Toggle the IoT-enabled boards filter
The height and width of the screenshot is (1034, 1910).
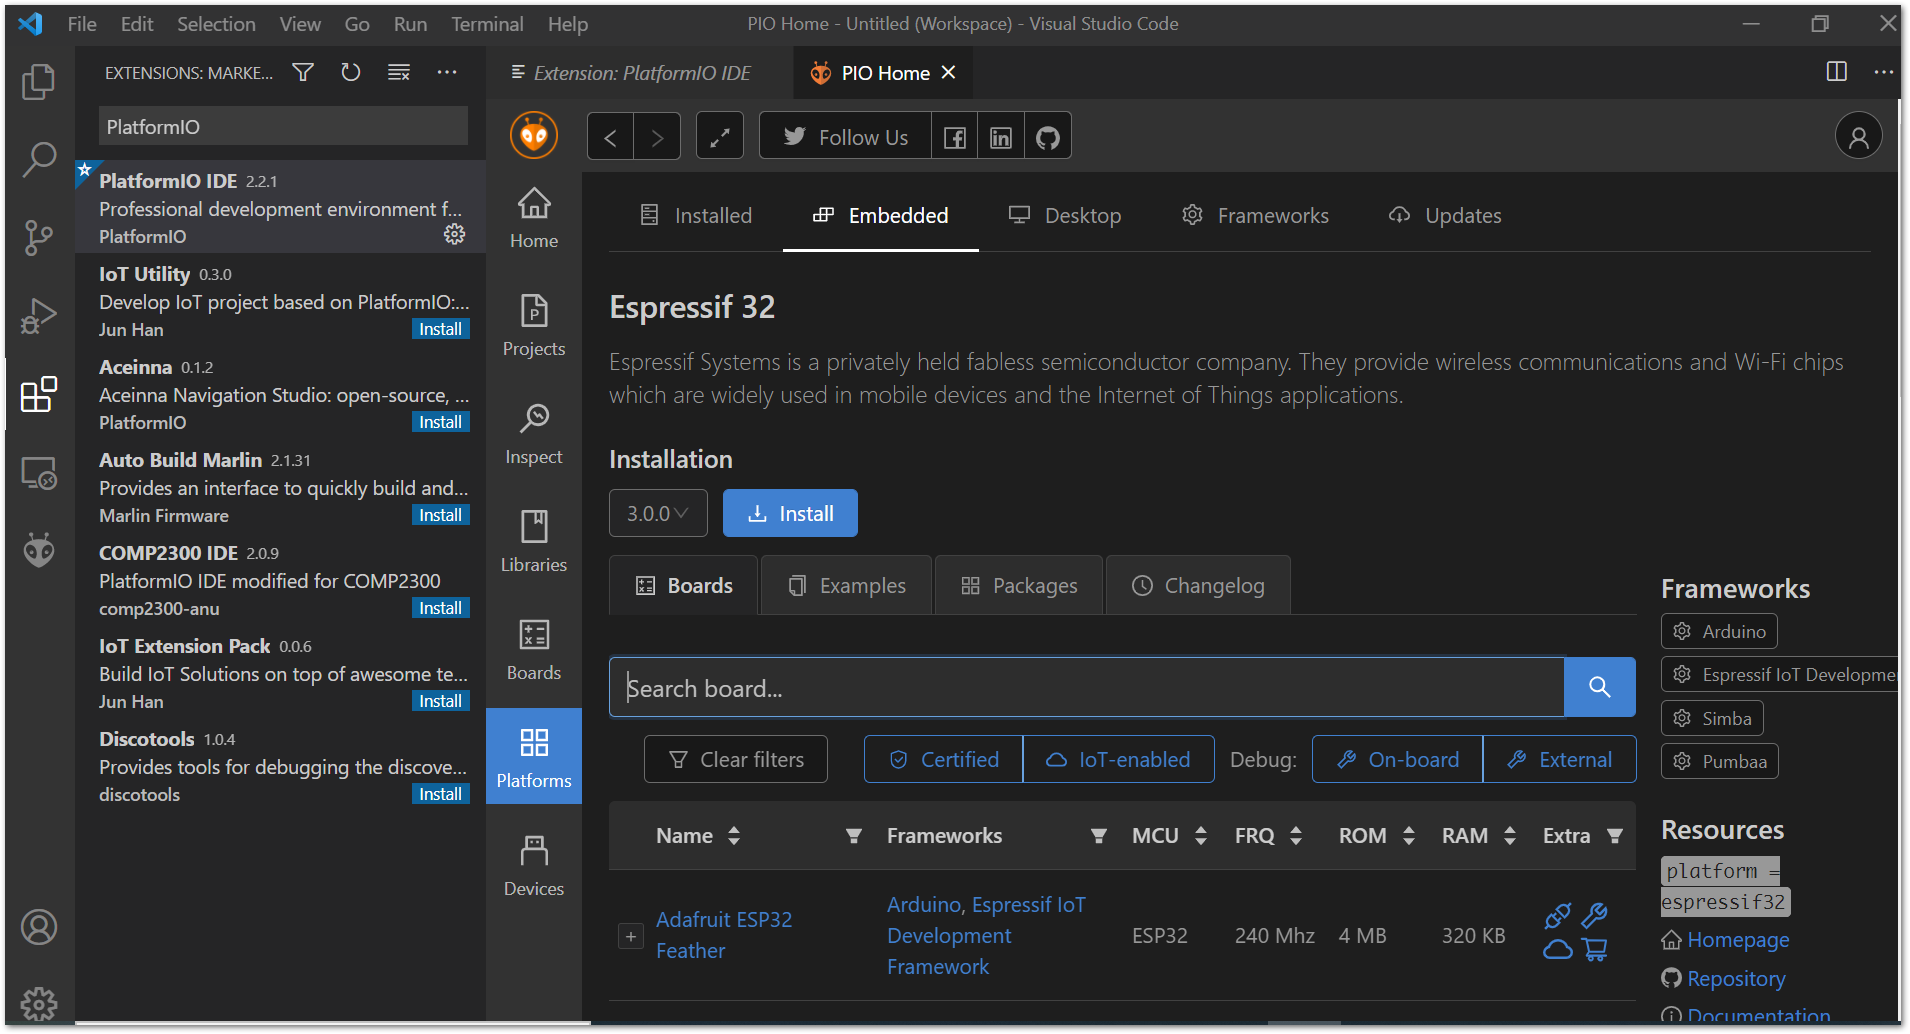(x=1119, y=759)
